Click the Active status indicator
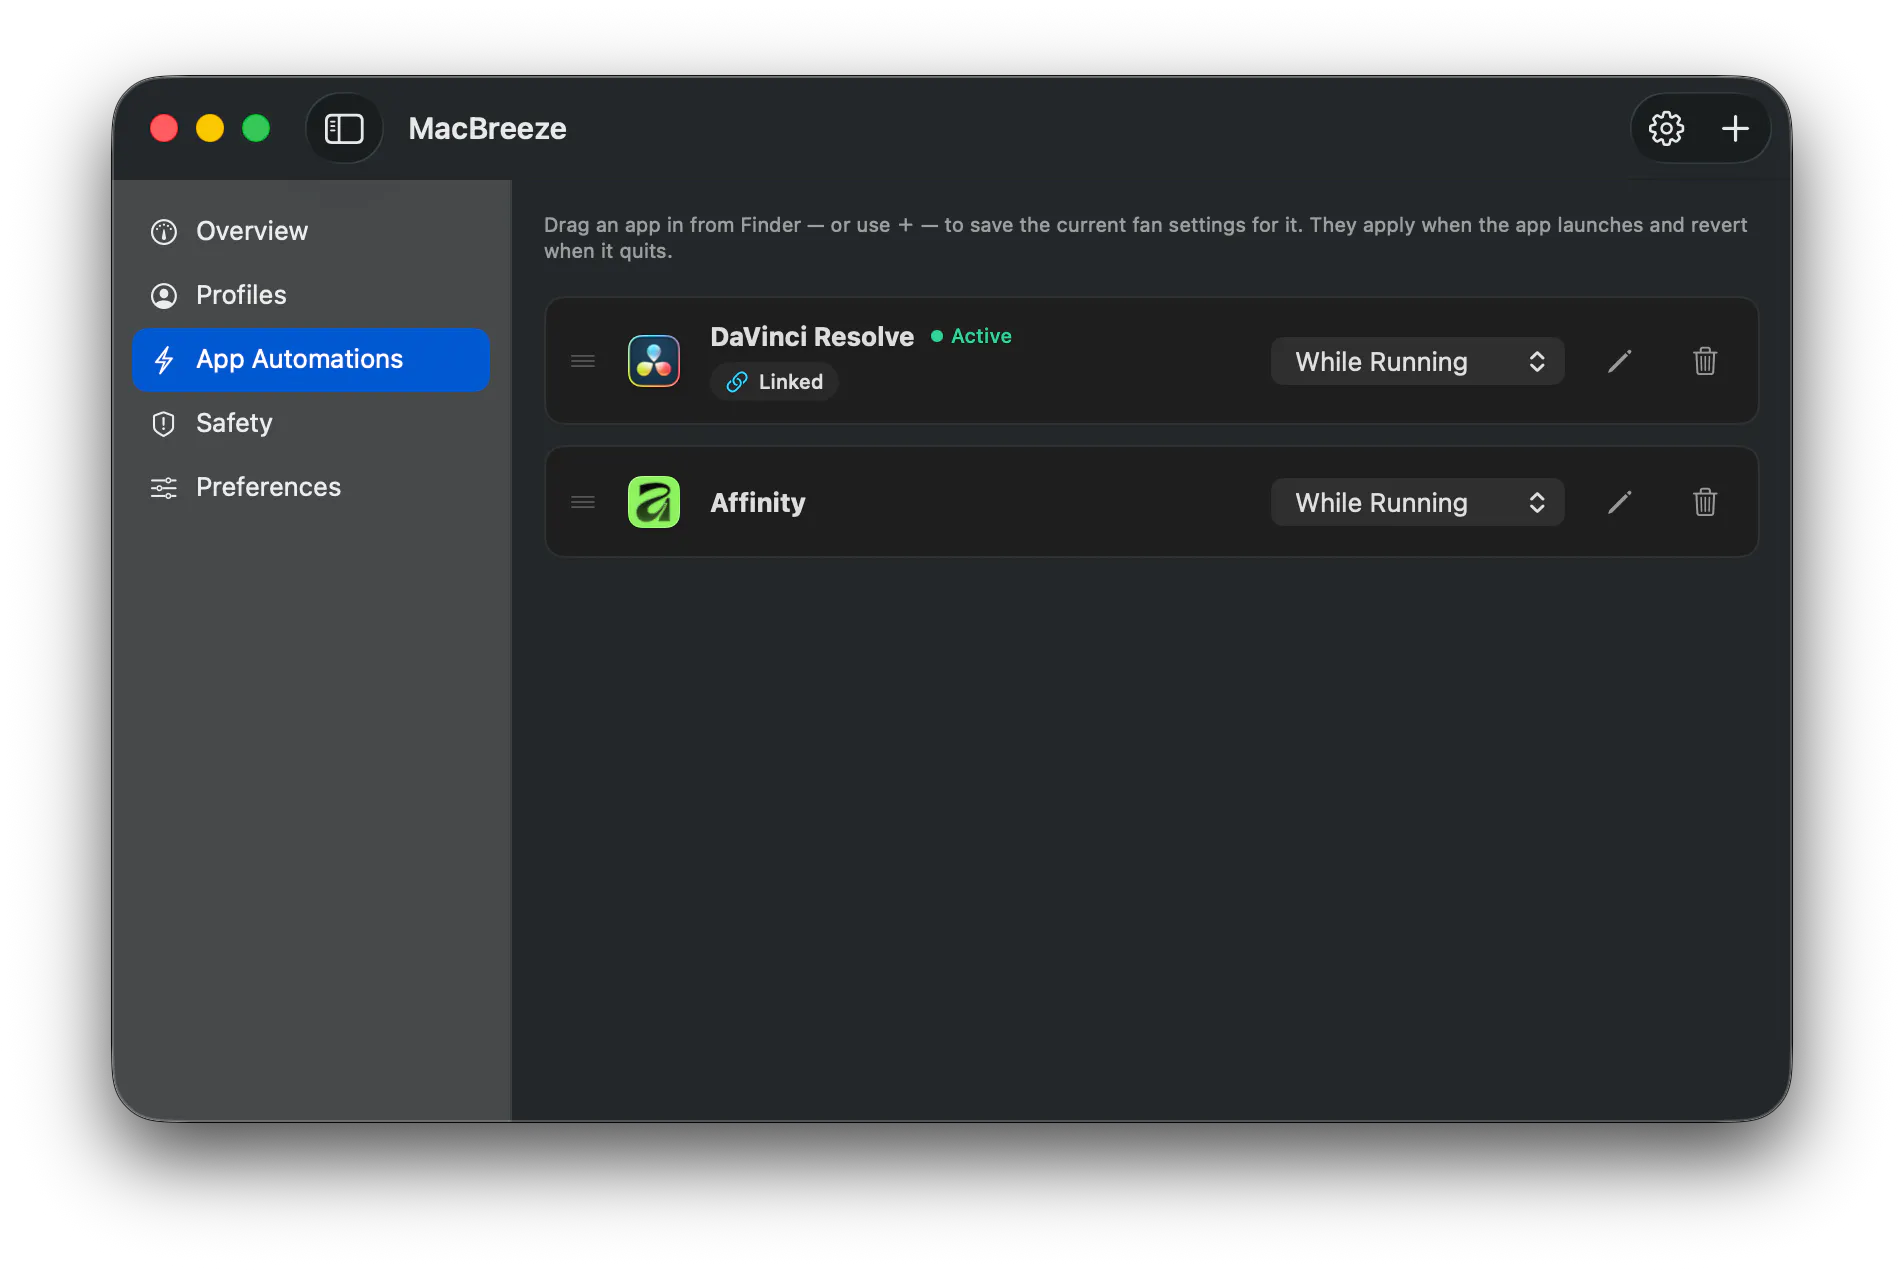Viewport: 1904px width, 1270px height. (x=971, y=336)
